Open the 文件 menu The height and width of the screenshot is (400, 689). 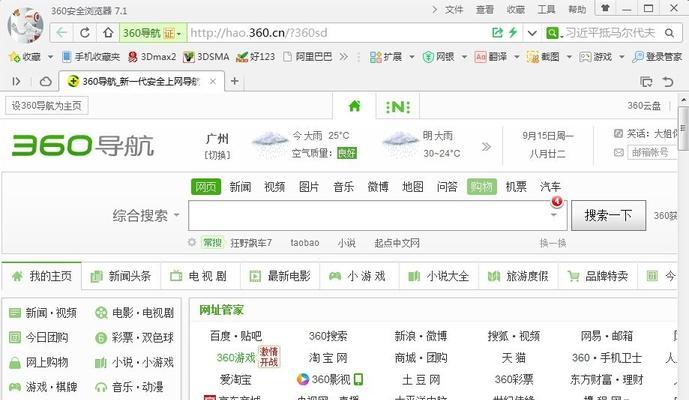pyautogui.click(x=454, y=9)
